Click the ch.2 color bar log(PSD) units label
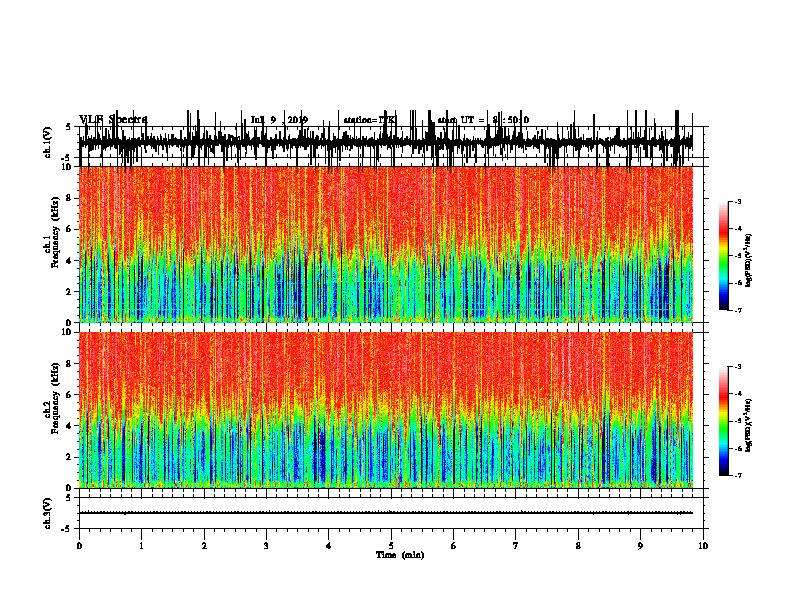Image resolution: width=792 pixels, height=612 pixels. point(749,425)
